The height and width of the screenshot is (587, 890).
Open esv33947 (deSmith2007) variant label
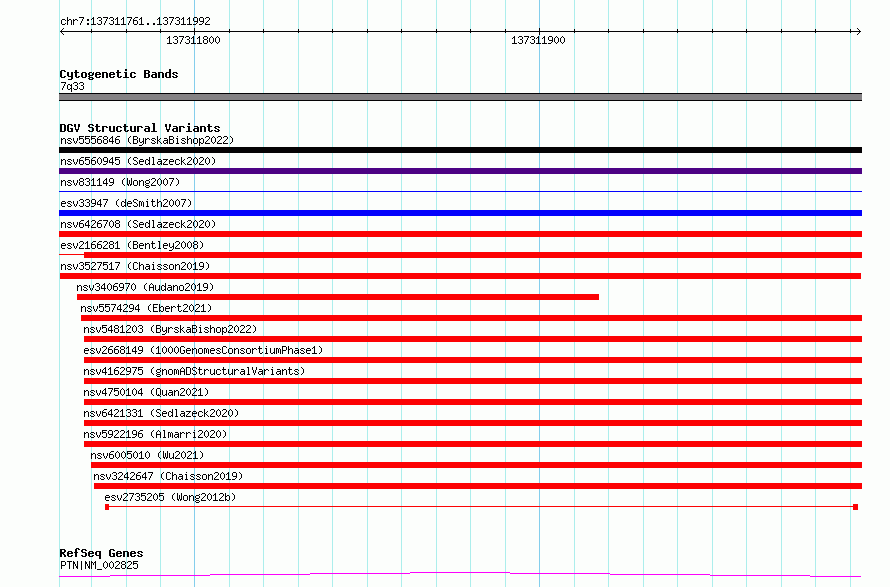click(126, 203)
